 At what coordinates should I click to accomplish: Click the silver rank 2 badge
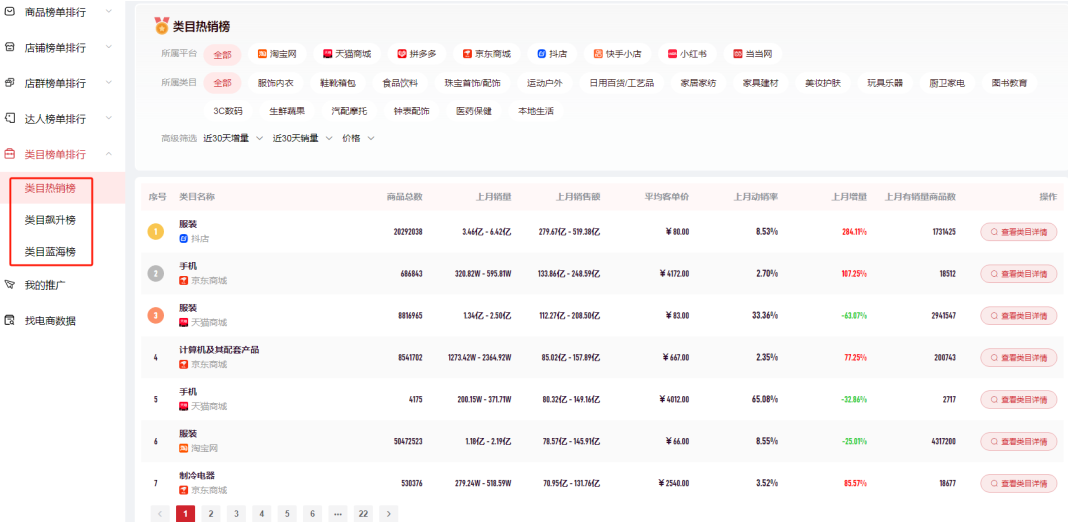coord(156,274)
